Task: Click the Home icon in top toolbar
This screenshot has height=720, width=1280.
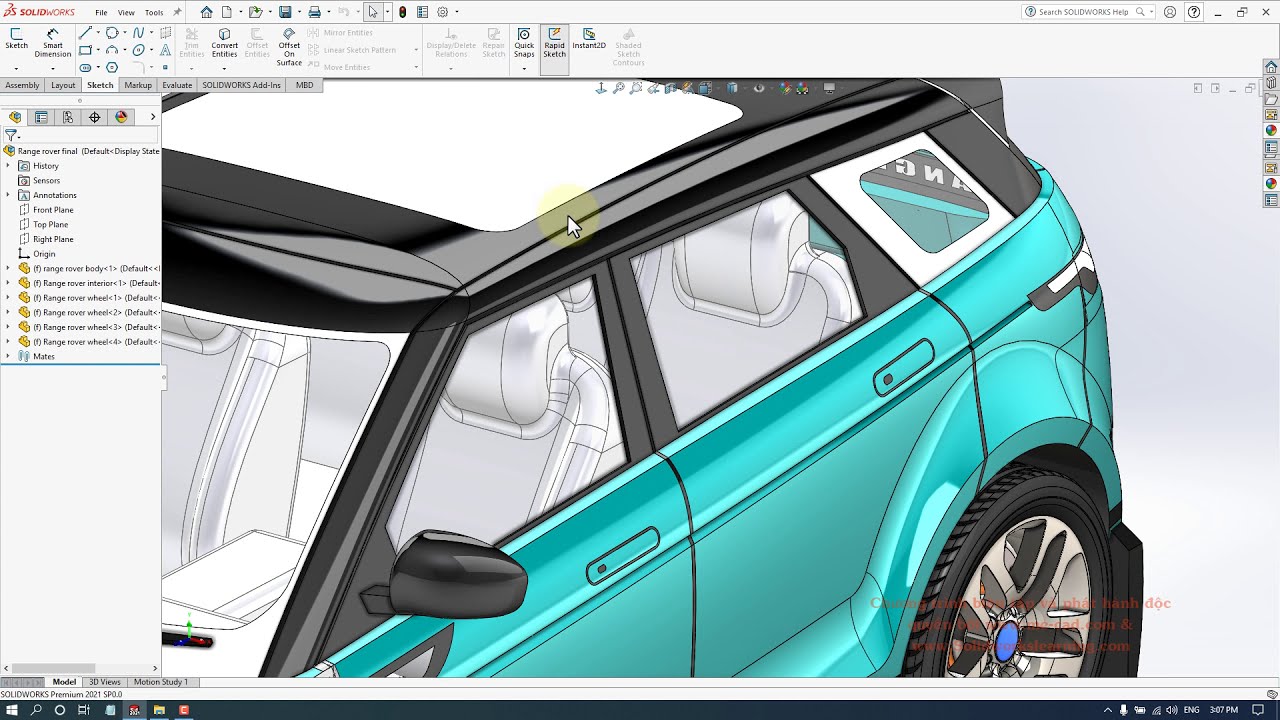Action: (206, 12)
